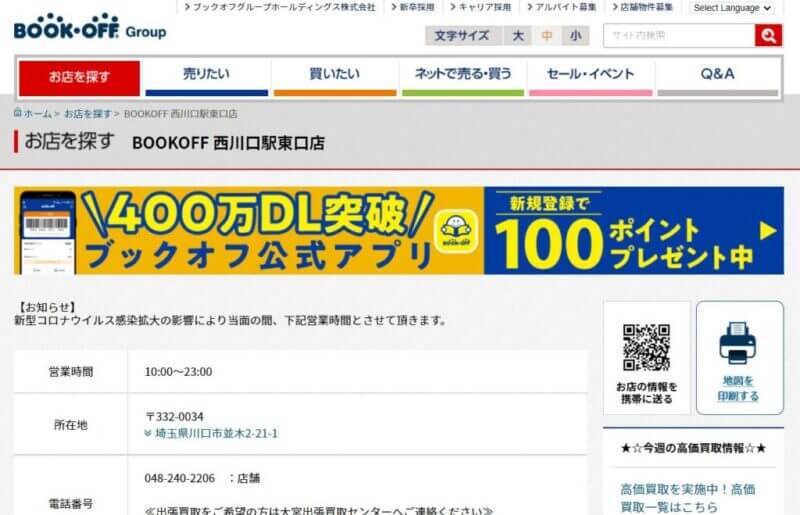Click the smartphone image in the banner
This screenshot has width=800, height=515.
pyautogui.click(x=48, y=233)
